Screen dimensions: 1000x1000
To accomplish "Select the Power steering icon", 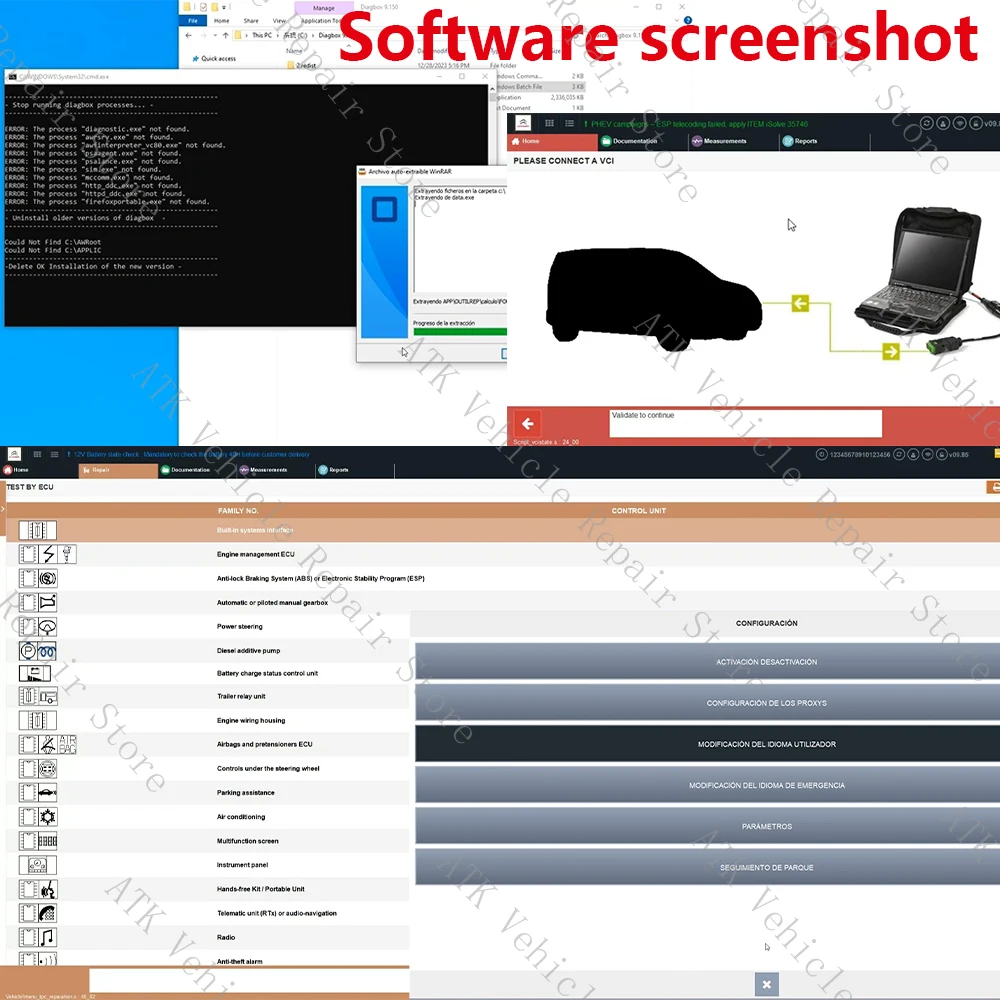I will pos(38,626).
